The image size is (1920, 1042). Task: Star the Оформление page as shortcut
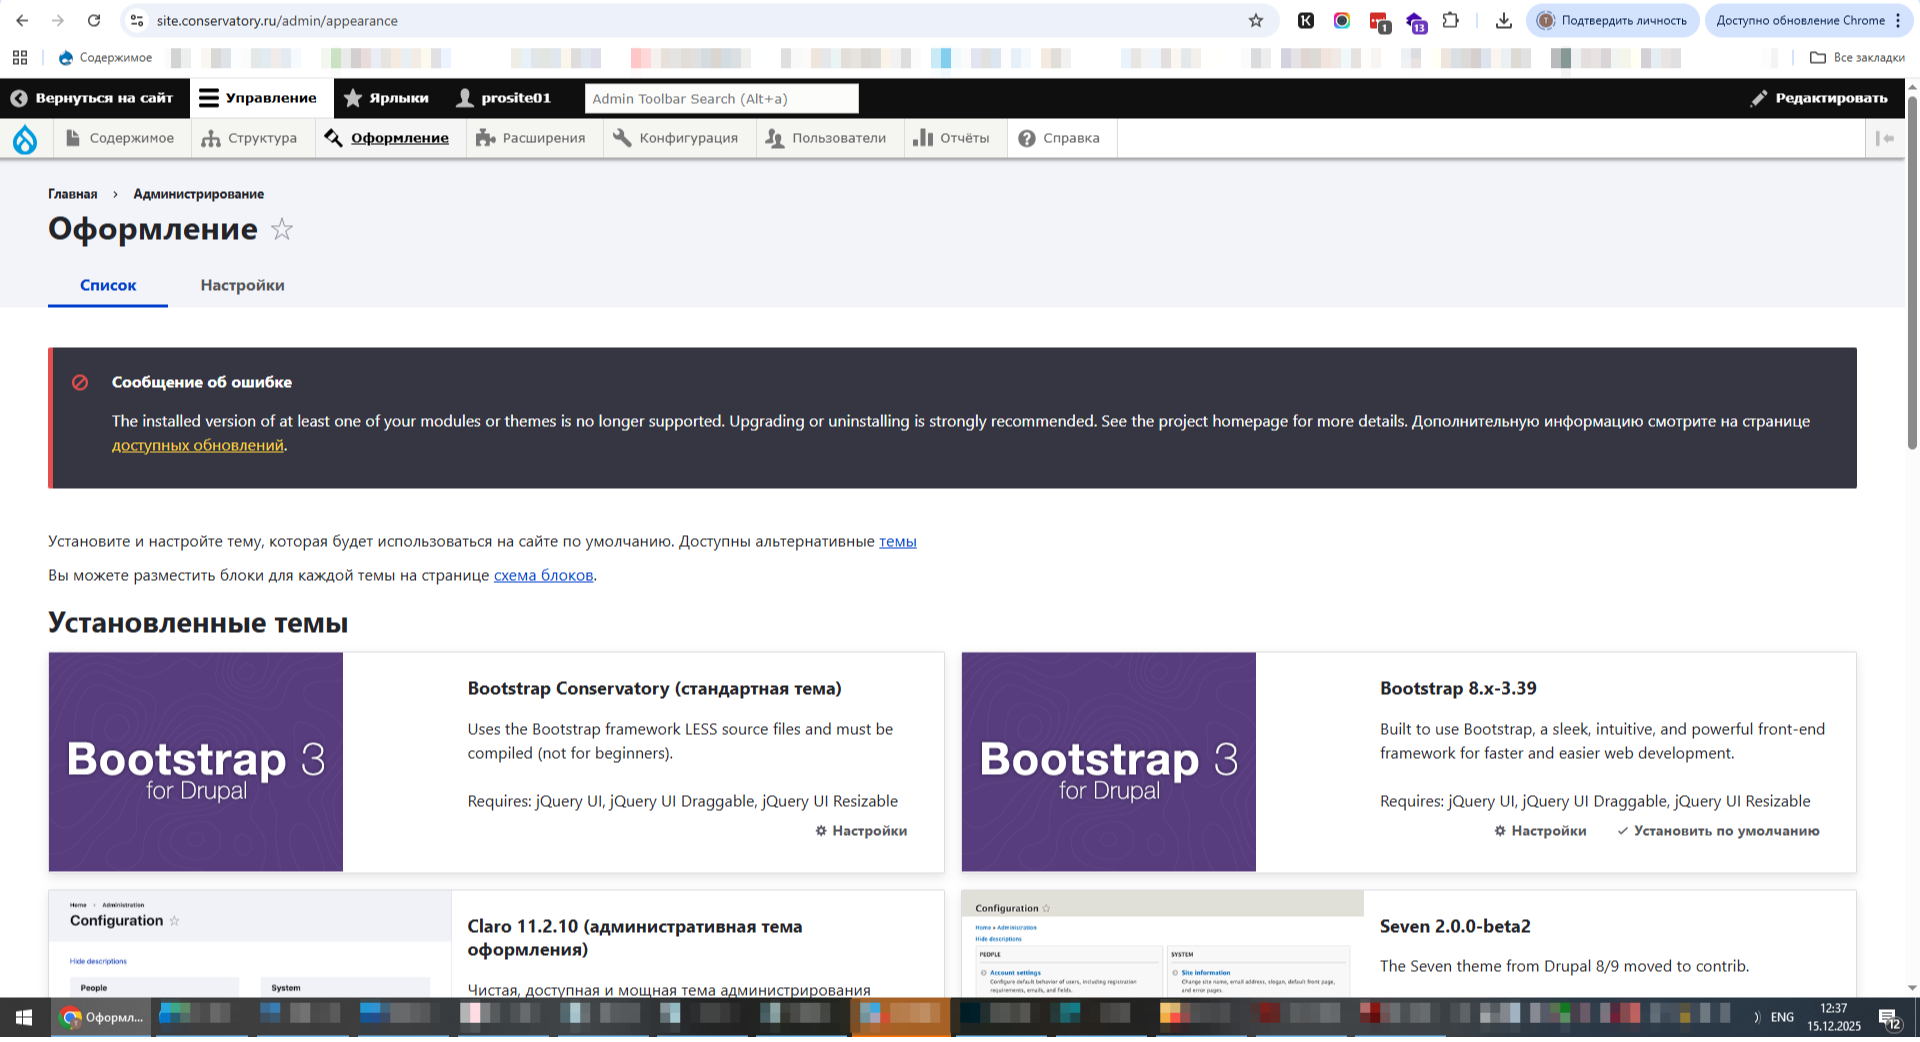[282, 230]
